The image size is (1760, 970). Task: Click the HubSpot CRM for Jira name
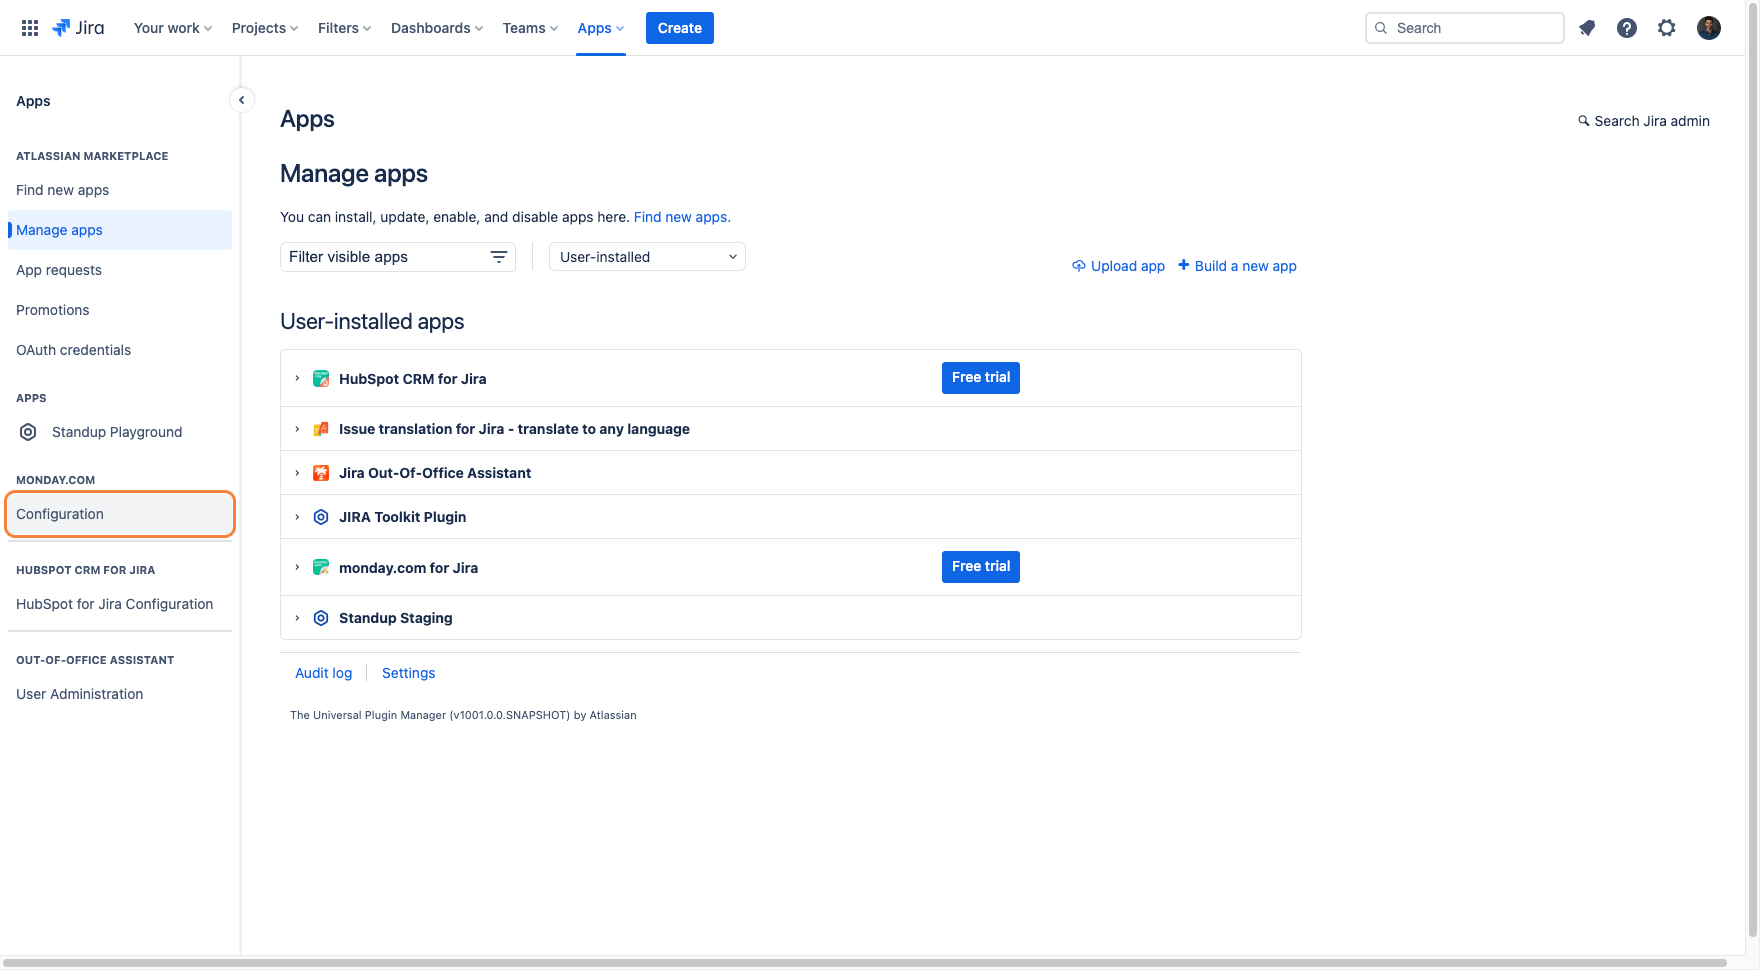pyautogui.click(x=413, y=379)
